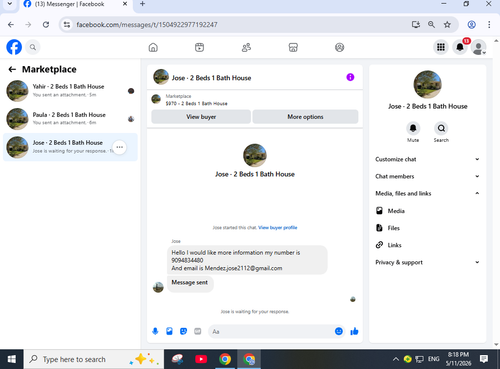
Task: Open Links in the chat panel
Action: click(x=427, y=245)
